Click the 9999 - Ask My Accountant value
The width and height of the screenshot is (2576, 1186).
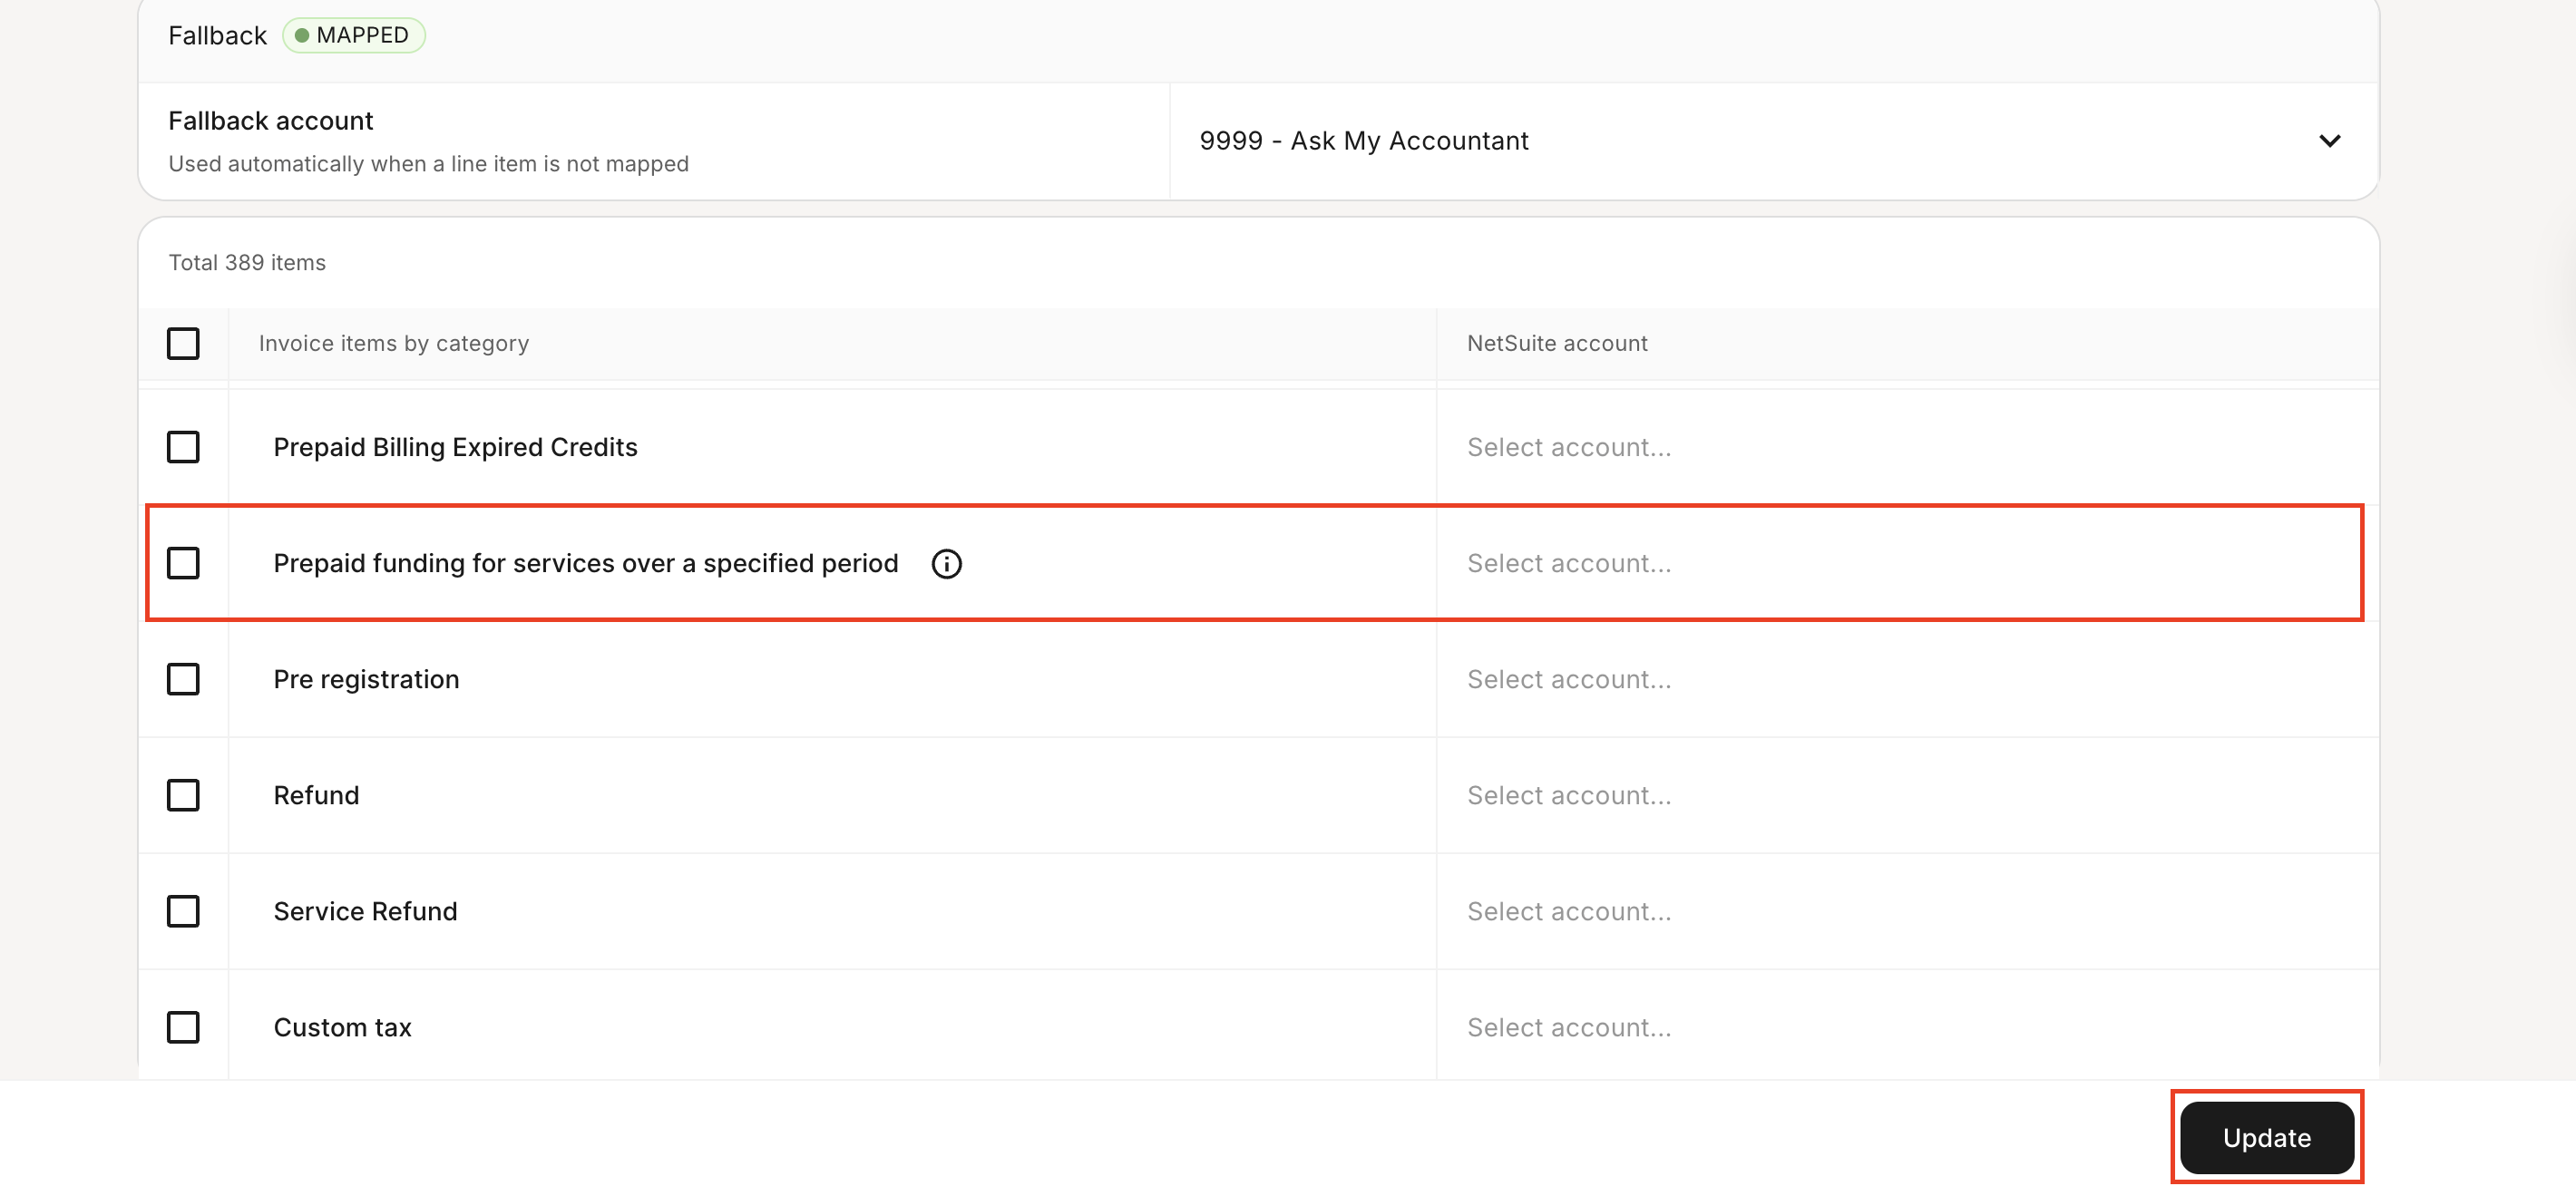coord(1363,141)
